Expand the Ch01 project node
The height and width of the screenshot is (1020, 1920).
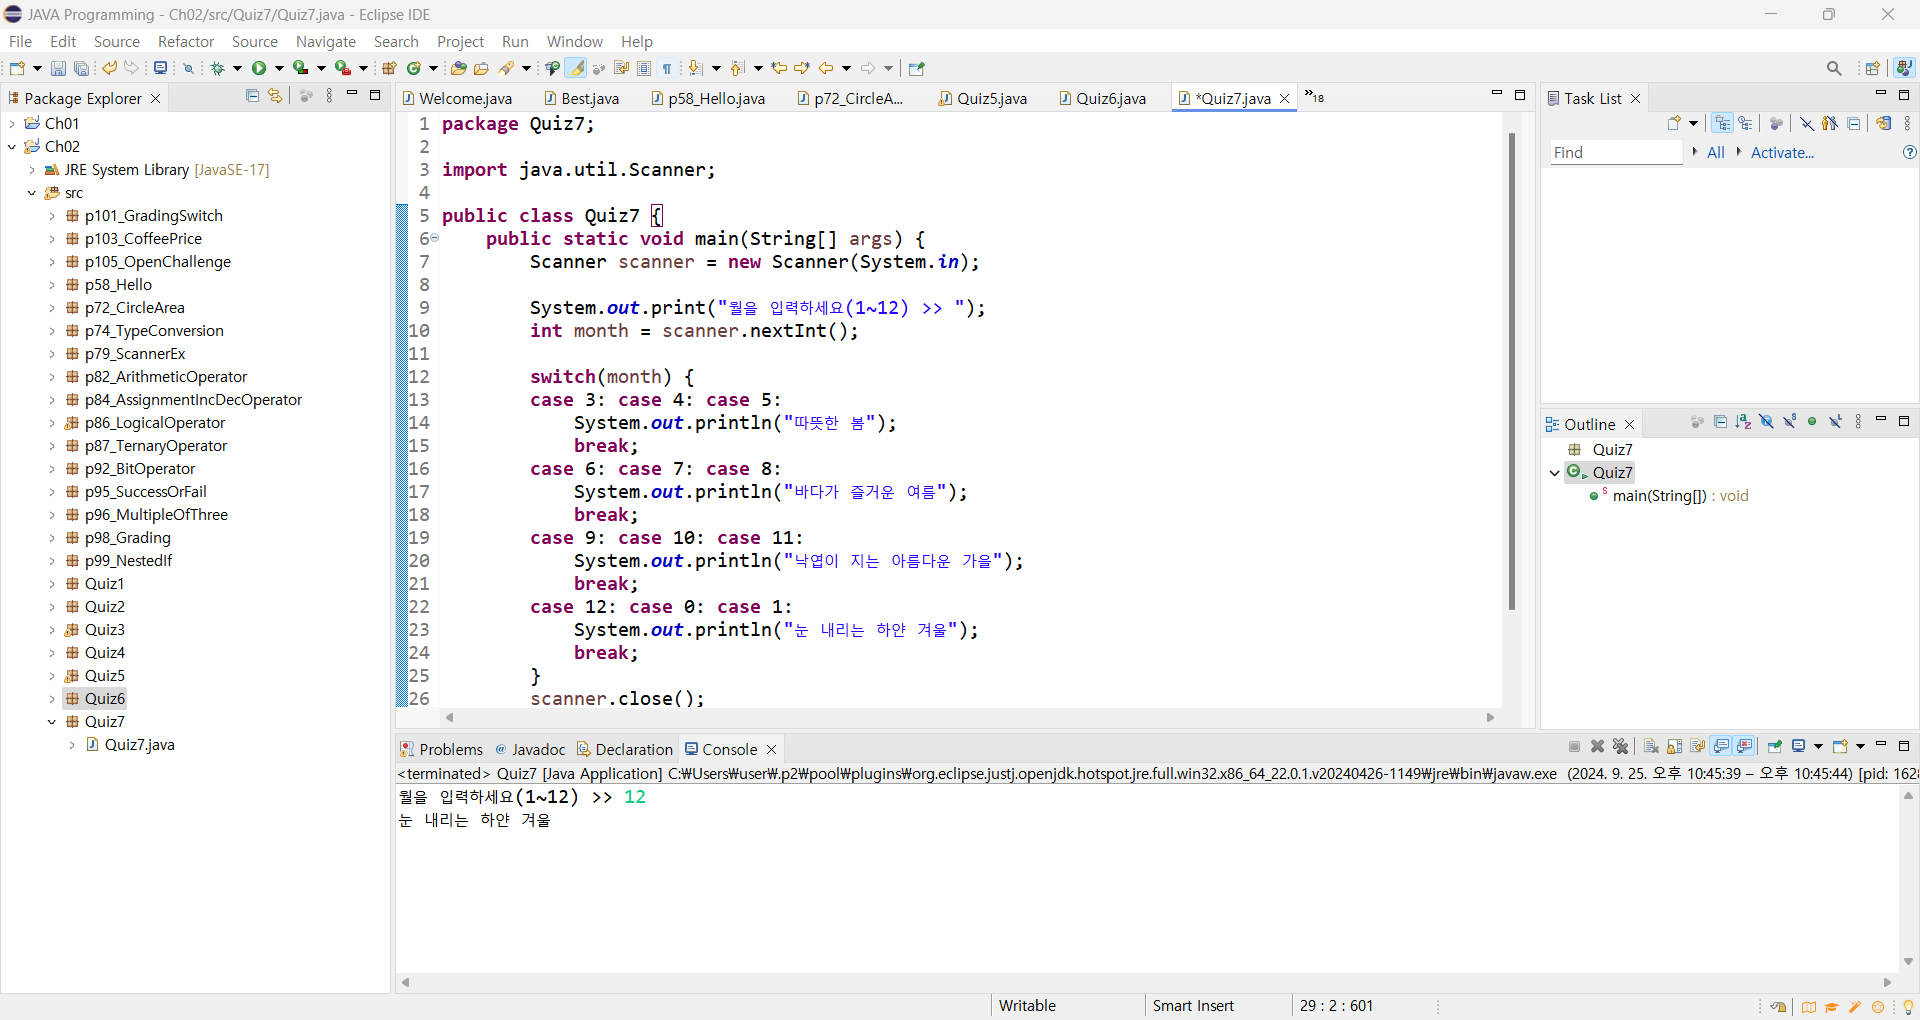[12, 124]
